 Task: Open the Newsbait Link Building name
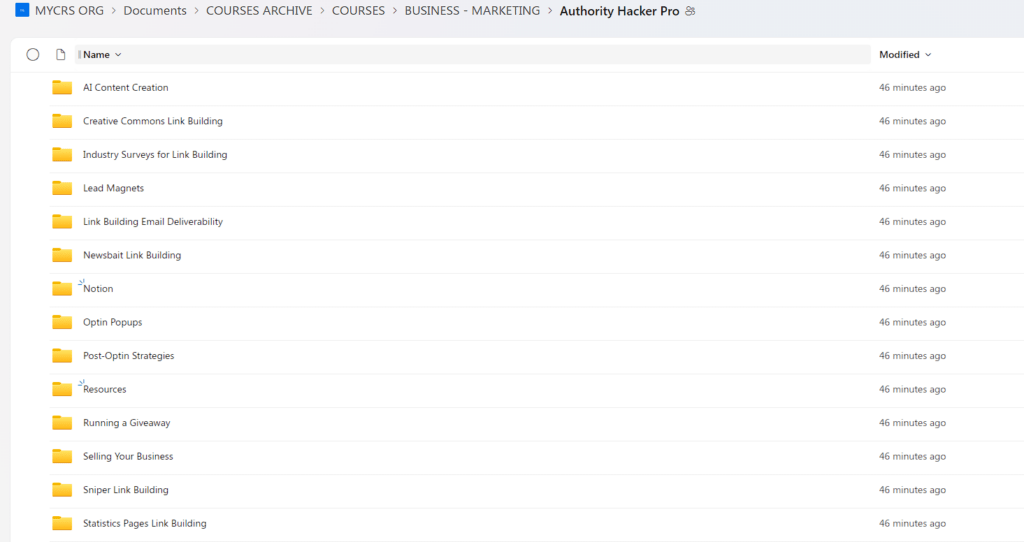tap(132, 255)
